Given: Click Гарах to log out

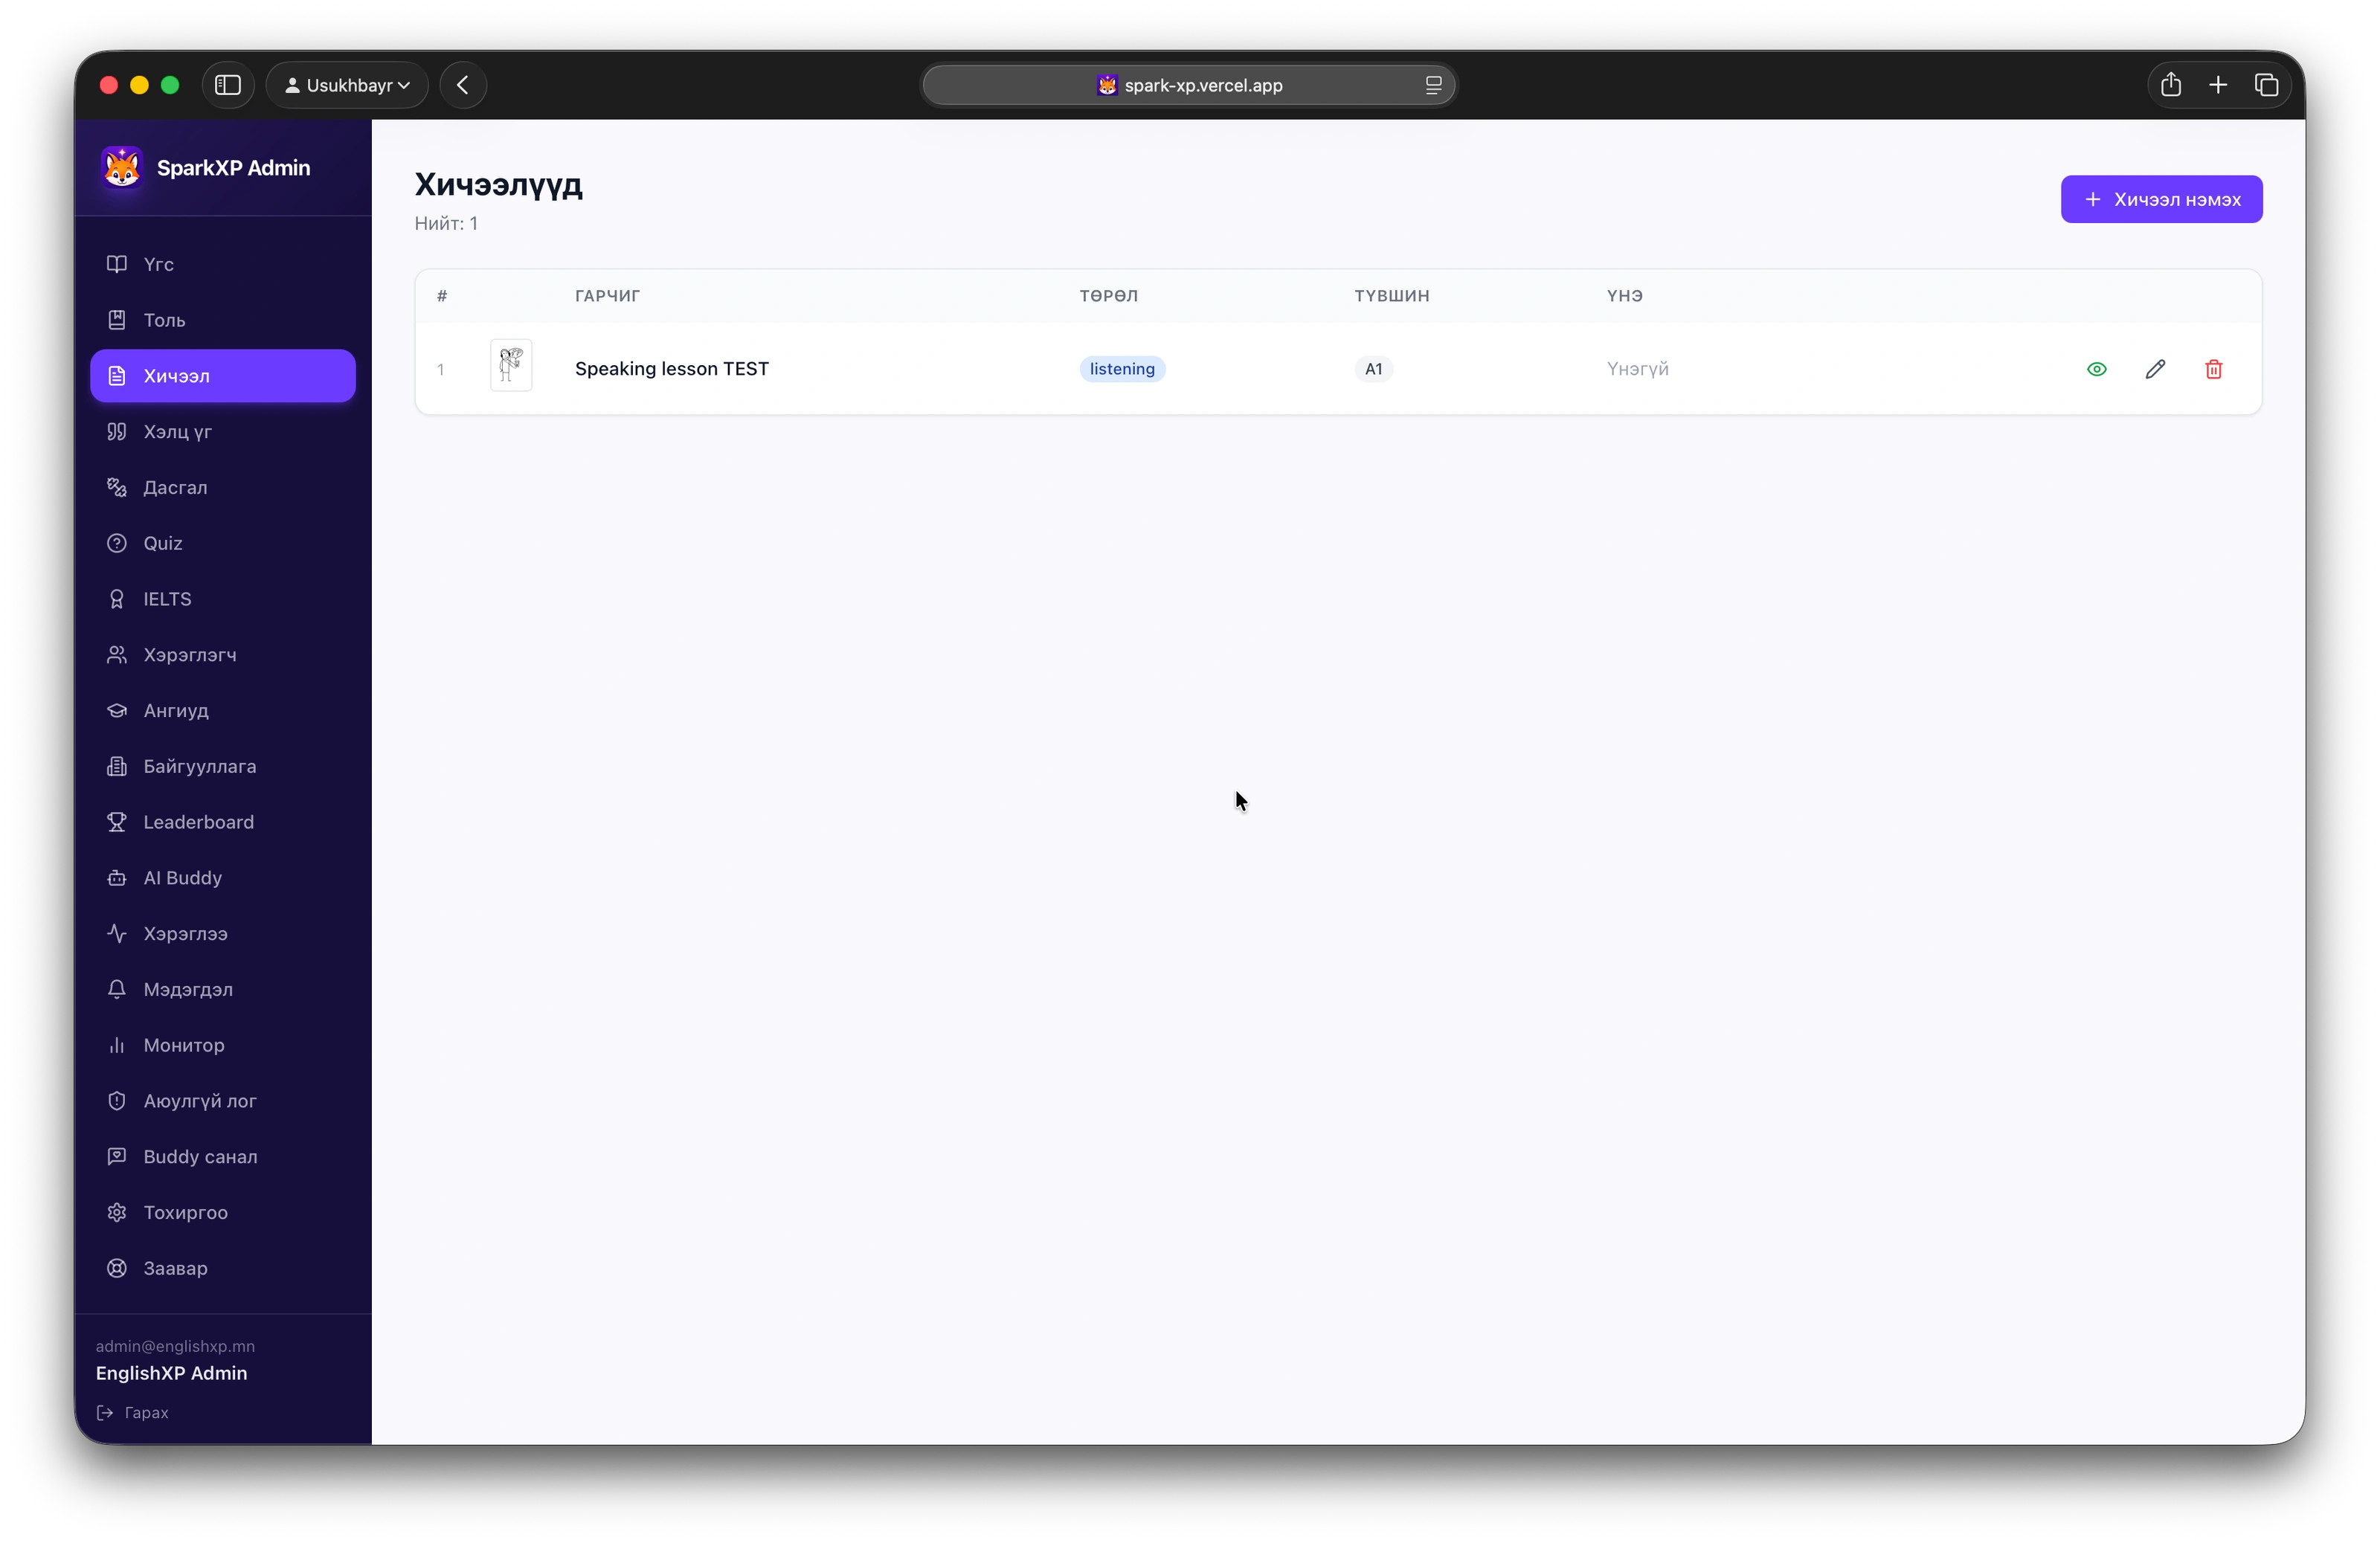Looking at the screenshot, I should (132, 1412).
